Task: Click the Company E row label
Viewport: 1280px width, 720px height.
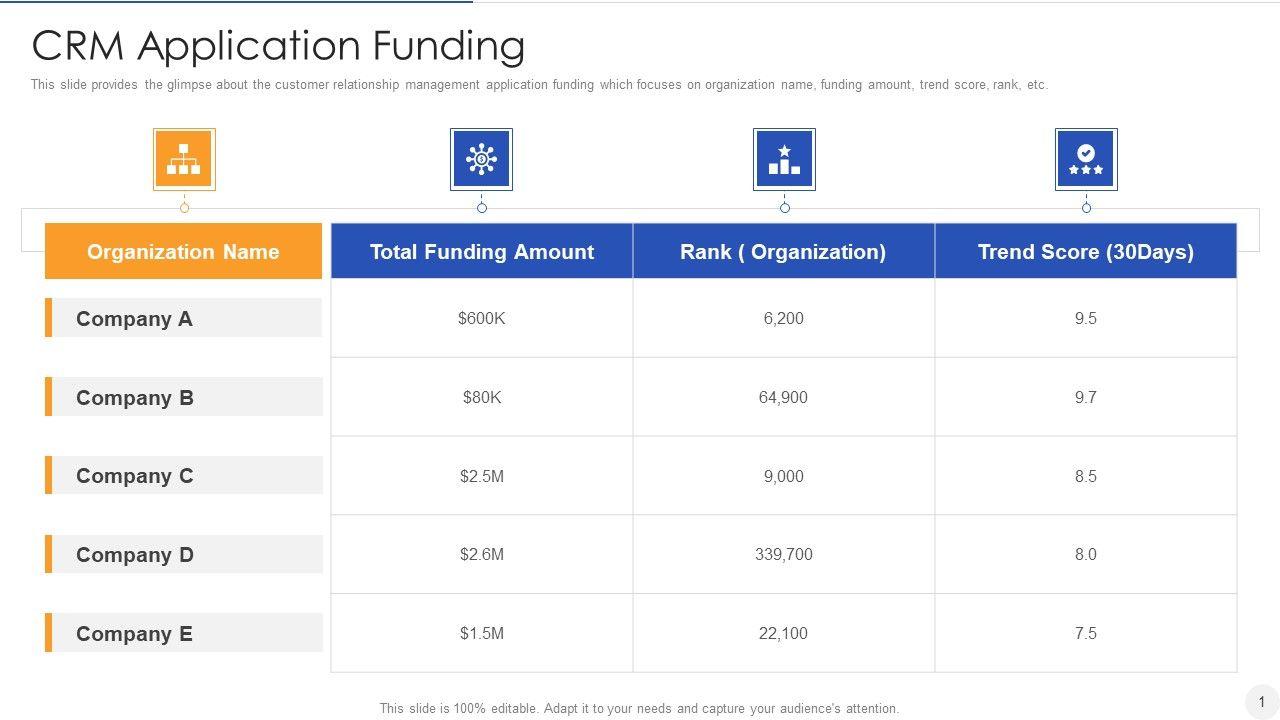Action: click(x=134, y=634)
